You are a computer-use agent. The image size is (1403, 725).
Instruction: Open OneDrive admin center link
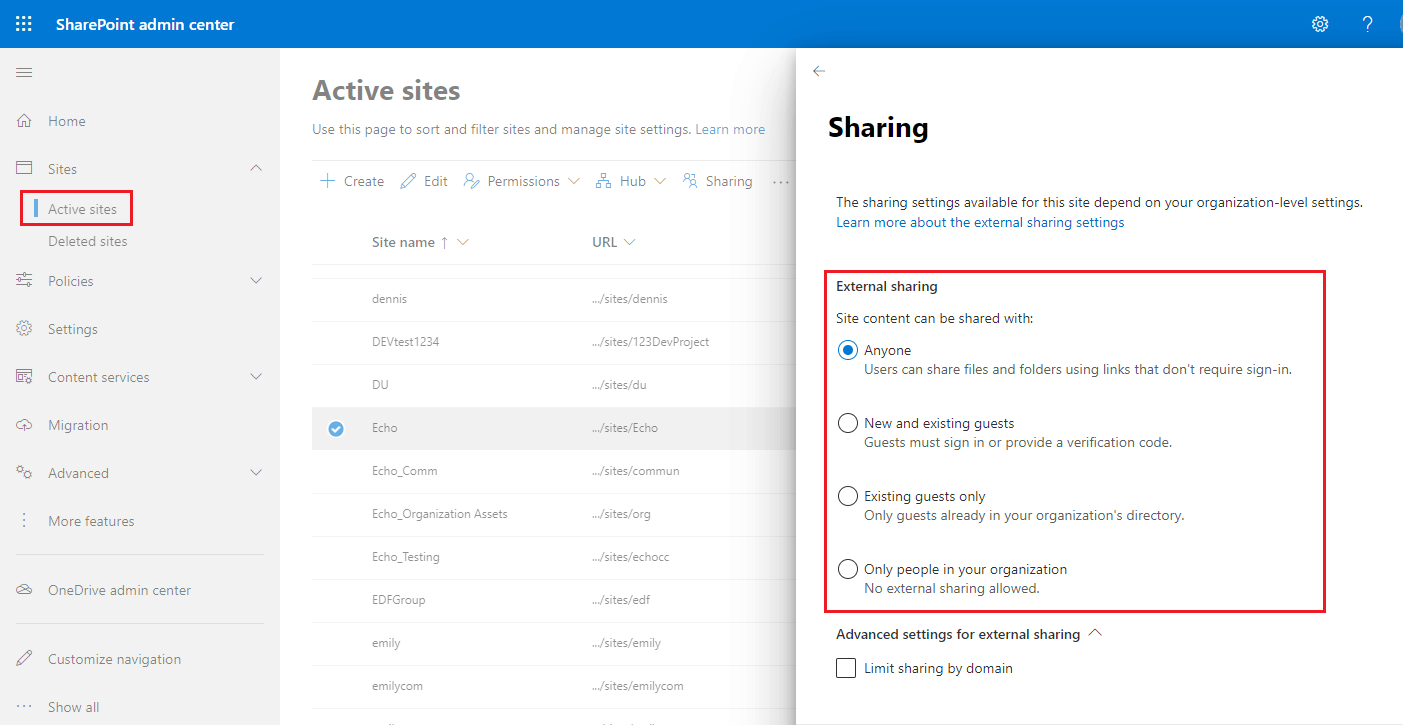(x=120, y=590)
